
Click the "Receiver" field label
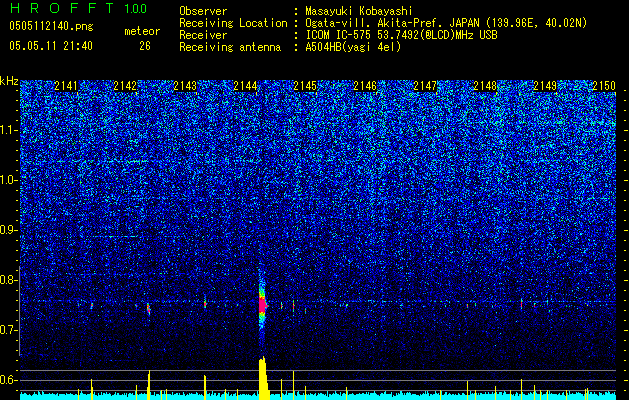coord(203,35)
